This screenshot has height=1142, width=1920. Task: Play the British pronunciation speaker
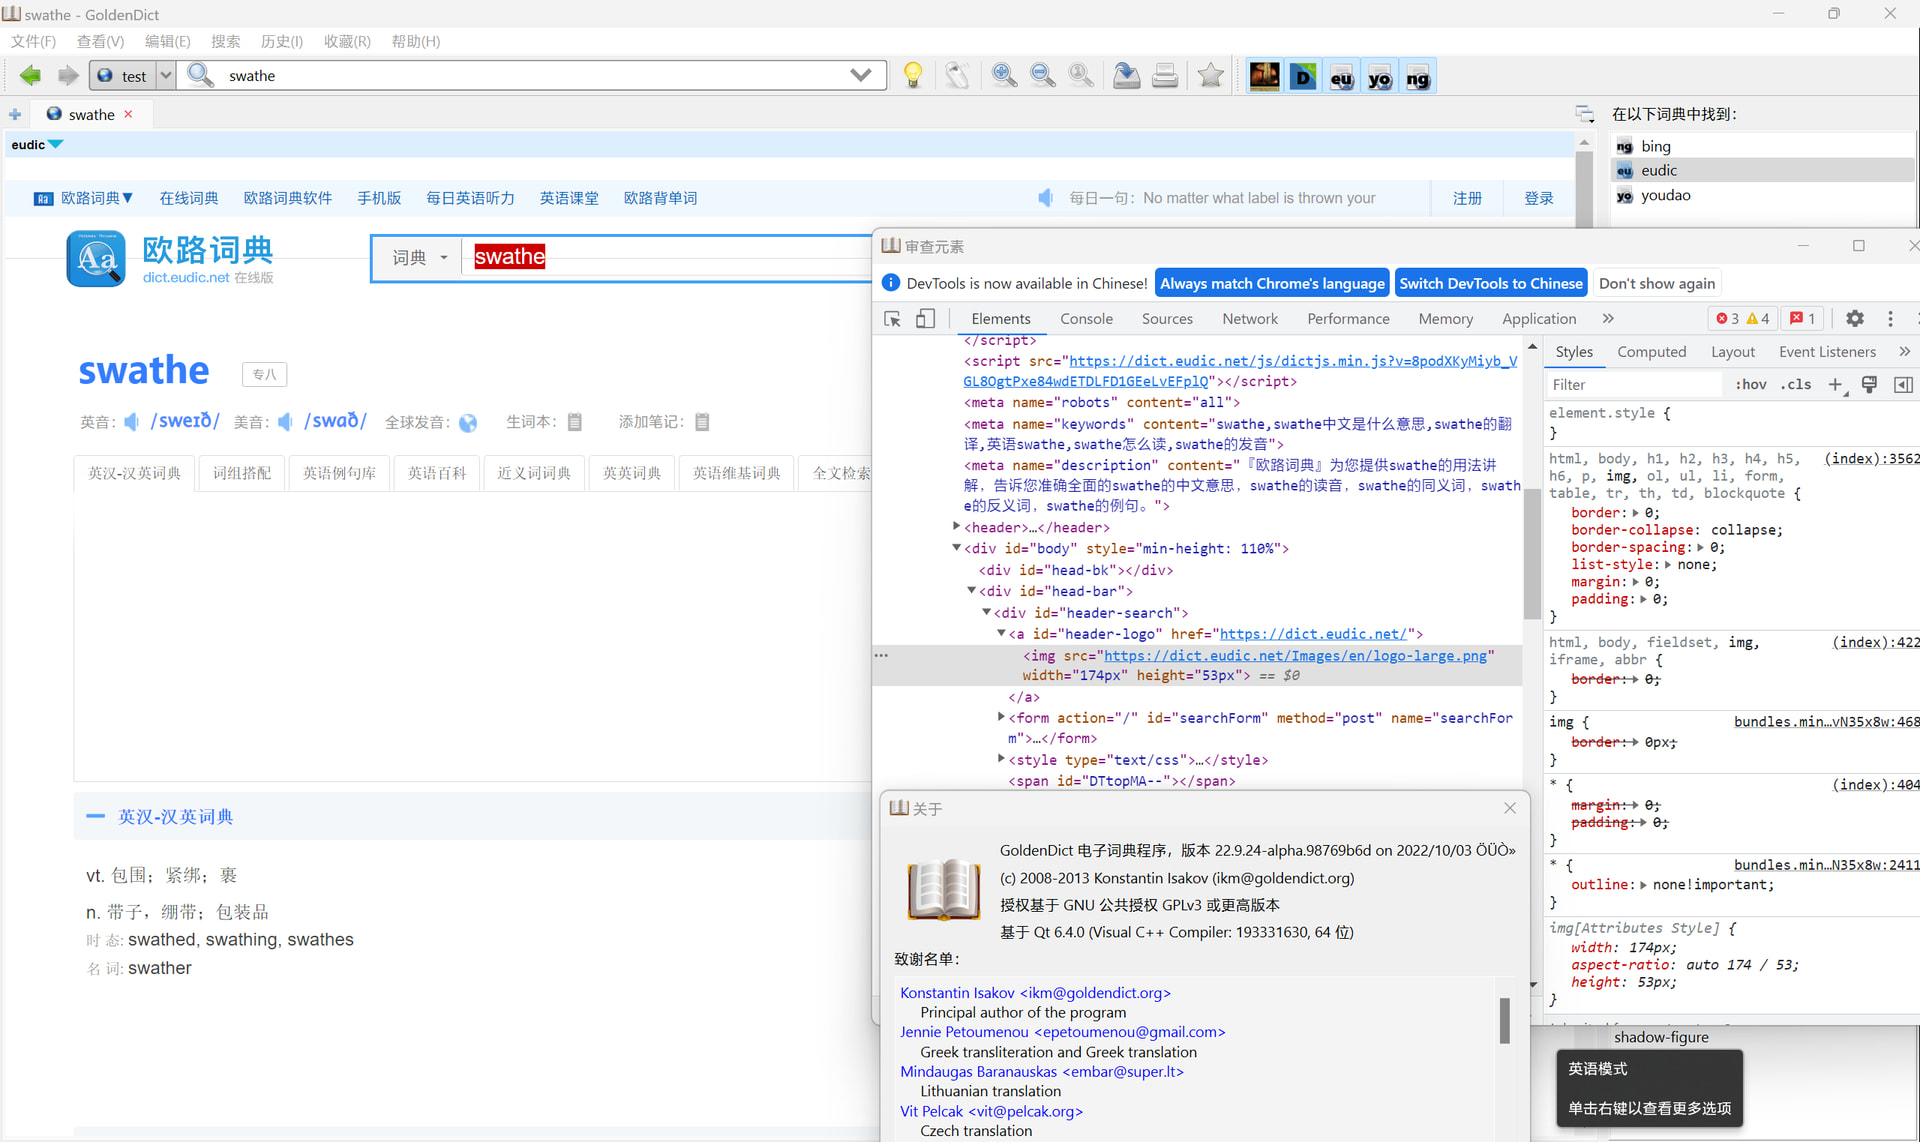[x=131, y=422]
